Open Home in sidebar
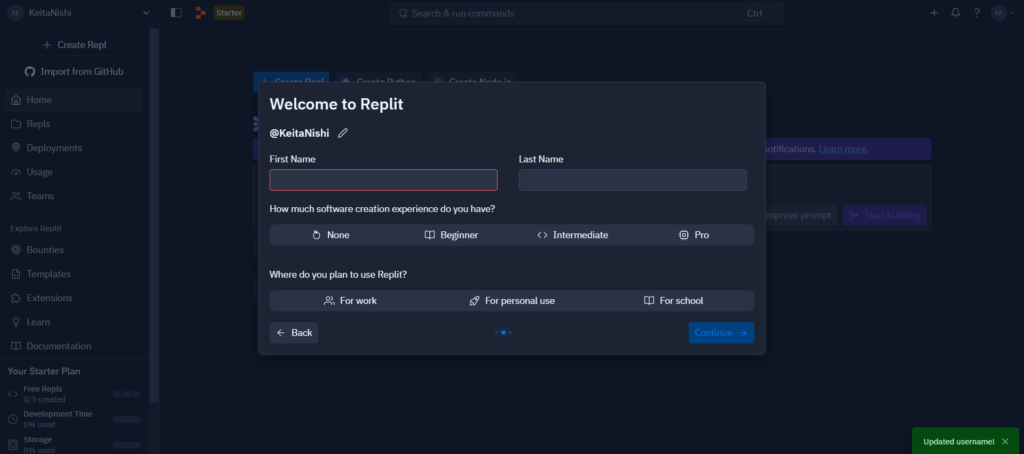 pyautogui.click(x=74, y=100)
